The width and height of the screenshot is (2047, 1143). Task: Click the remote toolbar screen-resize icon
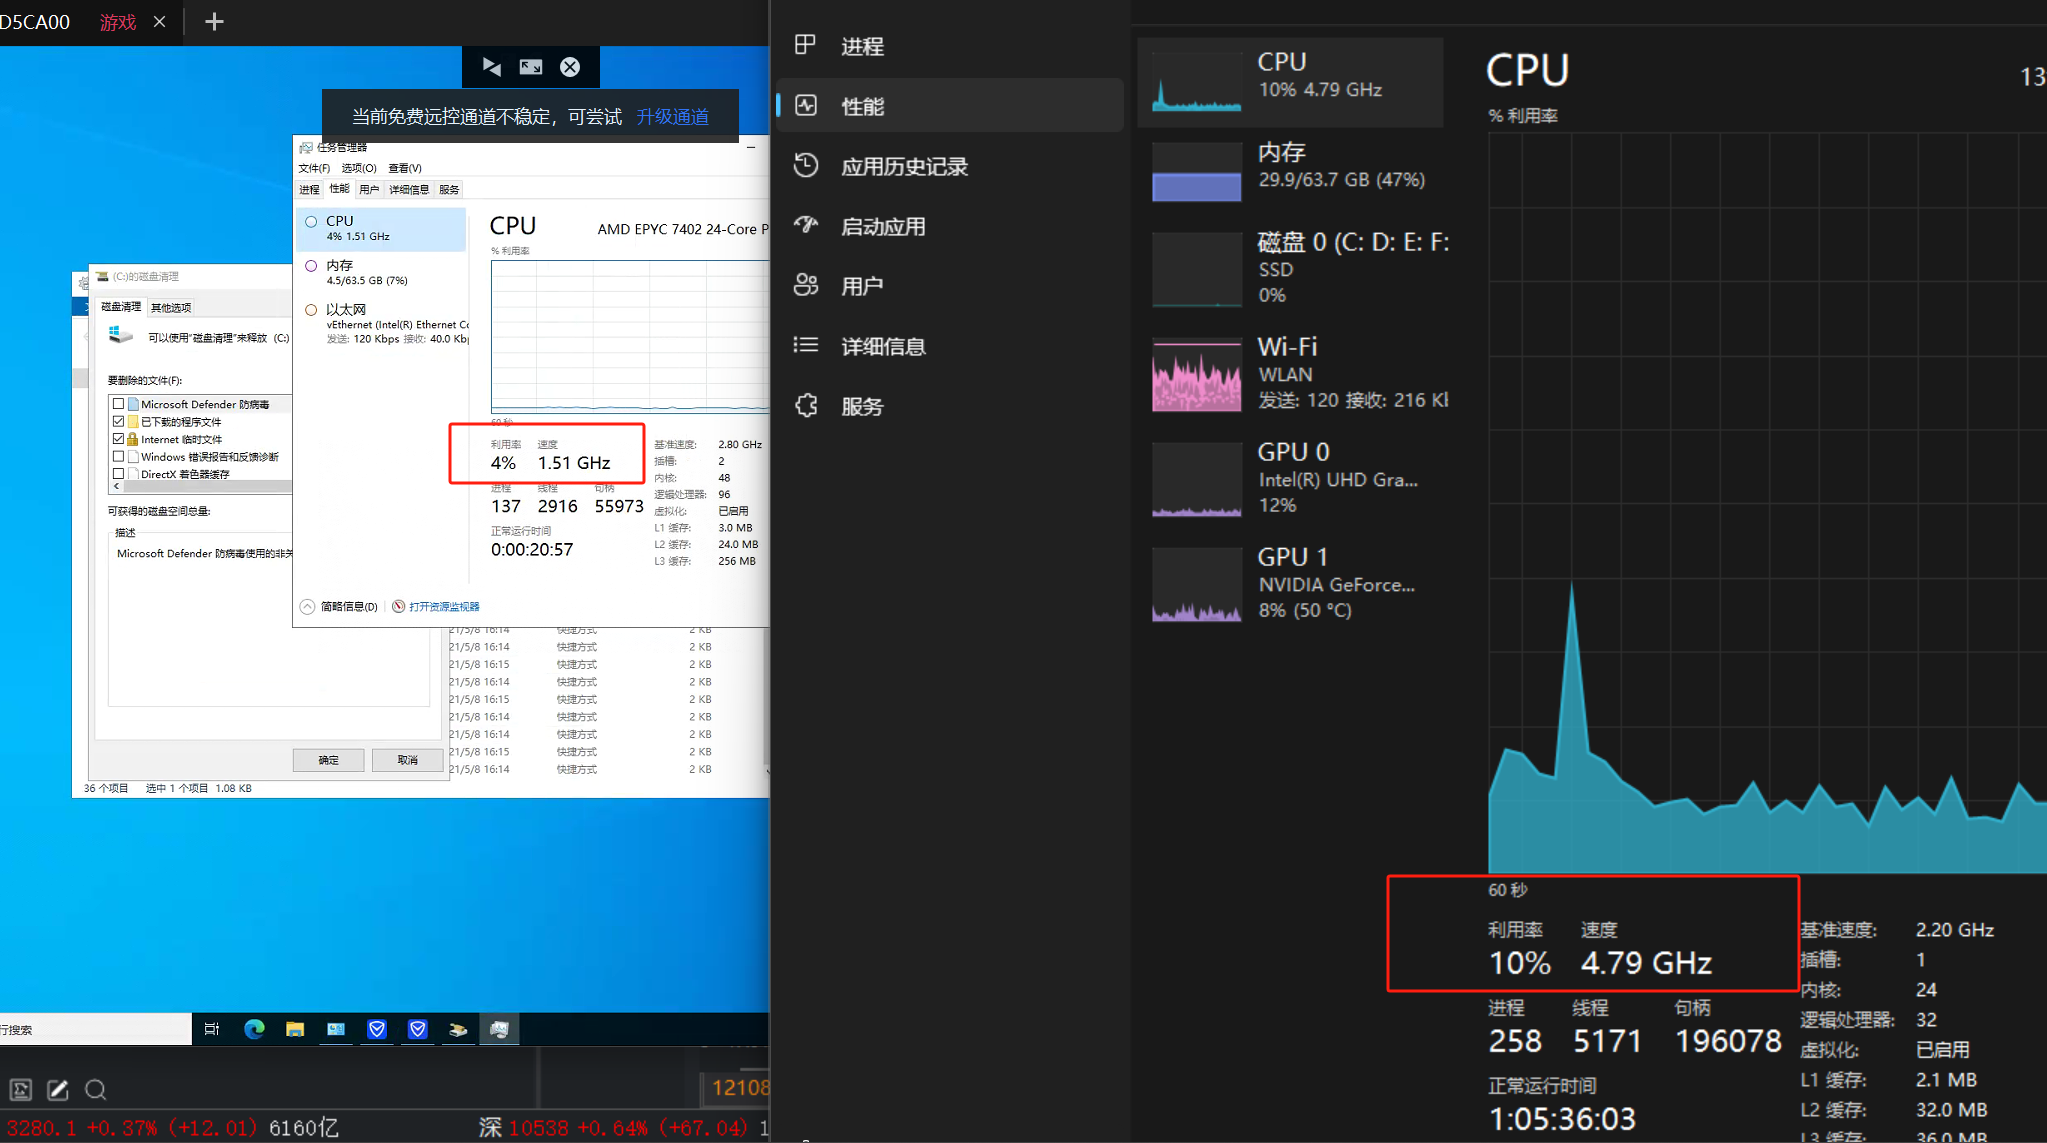coord(531,67)
